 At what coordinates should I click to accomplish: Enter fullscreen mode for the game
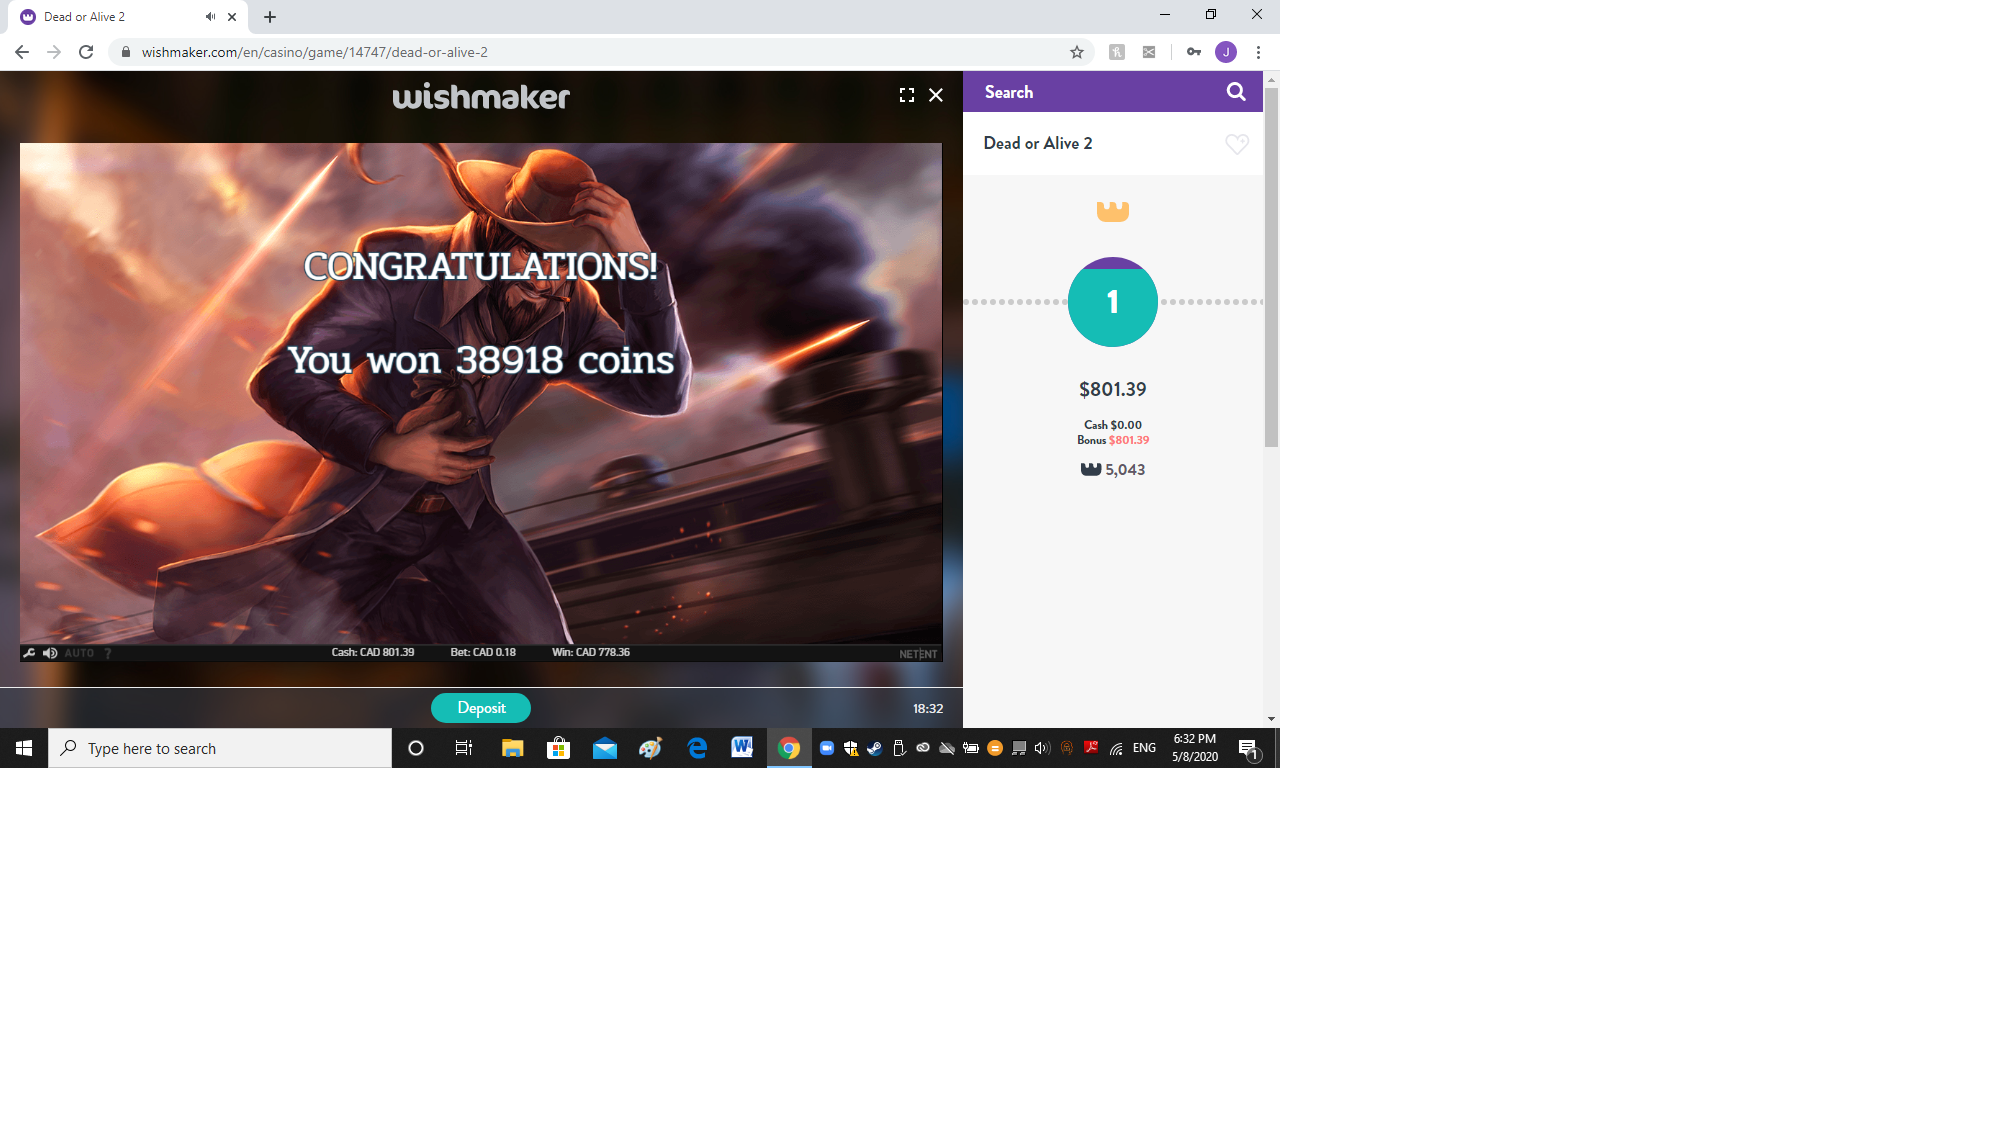[x=907, y=95]
